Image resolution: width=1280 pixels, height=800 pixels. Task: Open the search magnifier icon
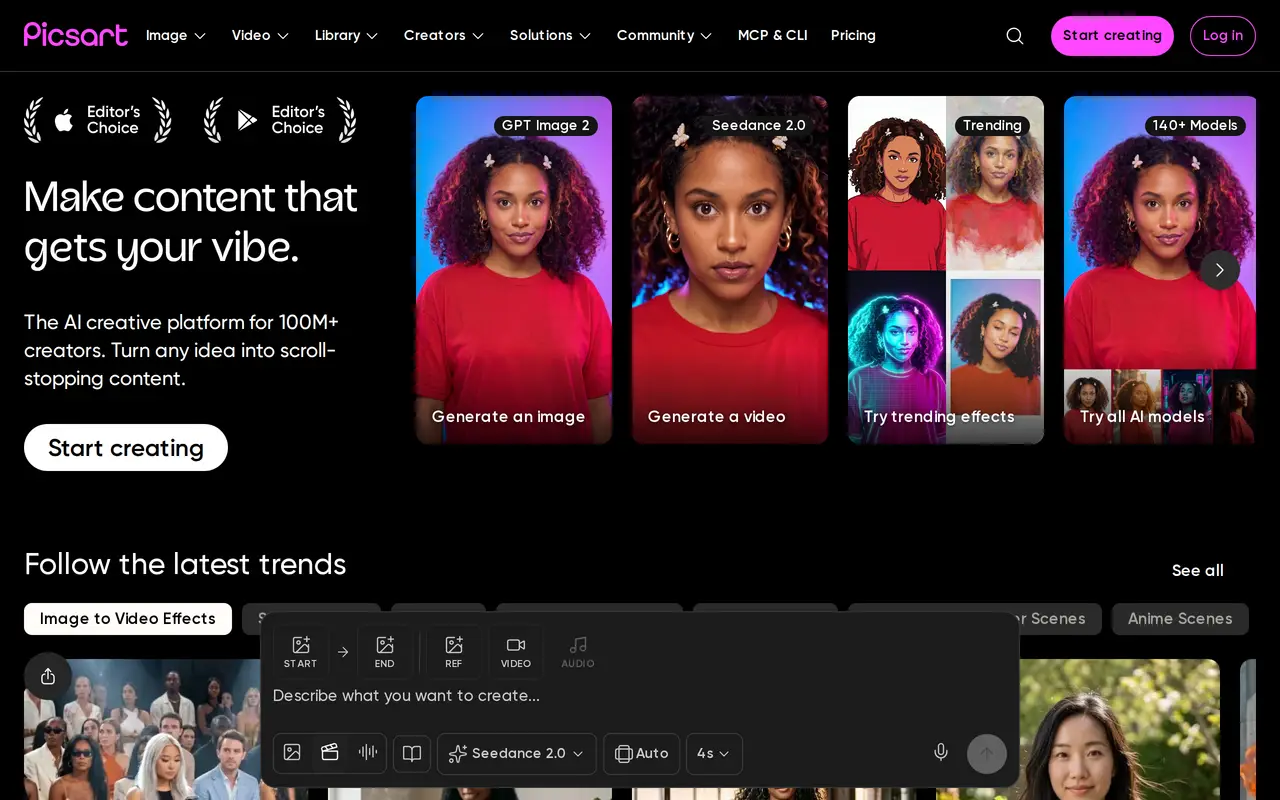click(1014, 36)
